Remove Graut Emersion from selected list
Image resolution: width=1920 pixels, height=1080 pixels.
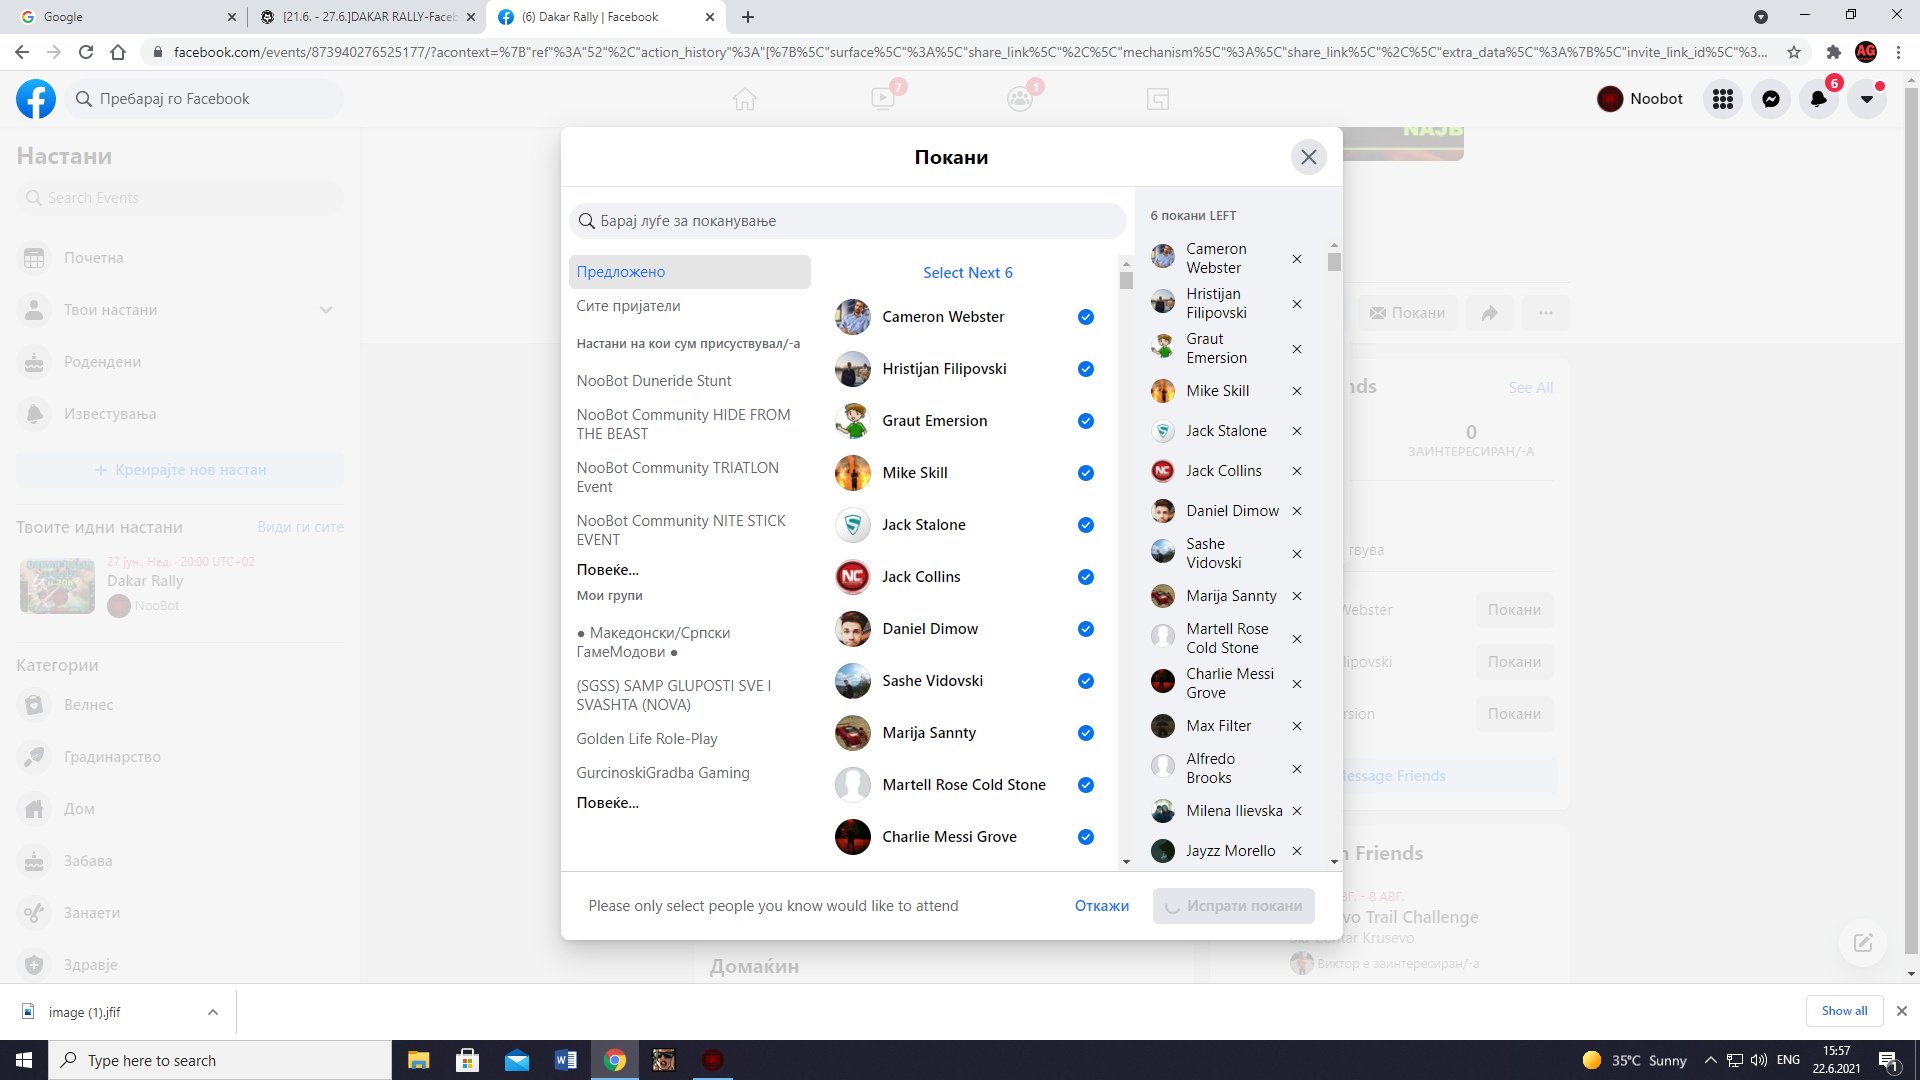[x=1297, y=349]
